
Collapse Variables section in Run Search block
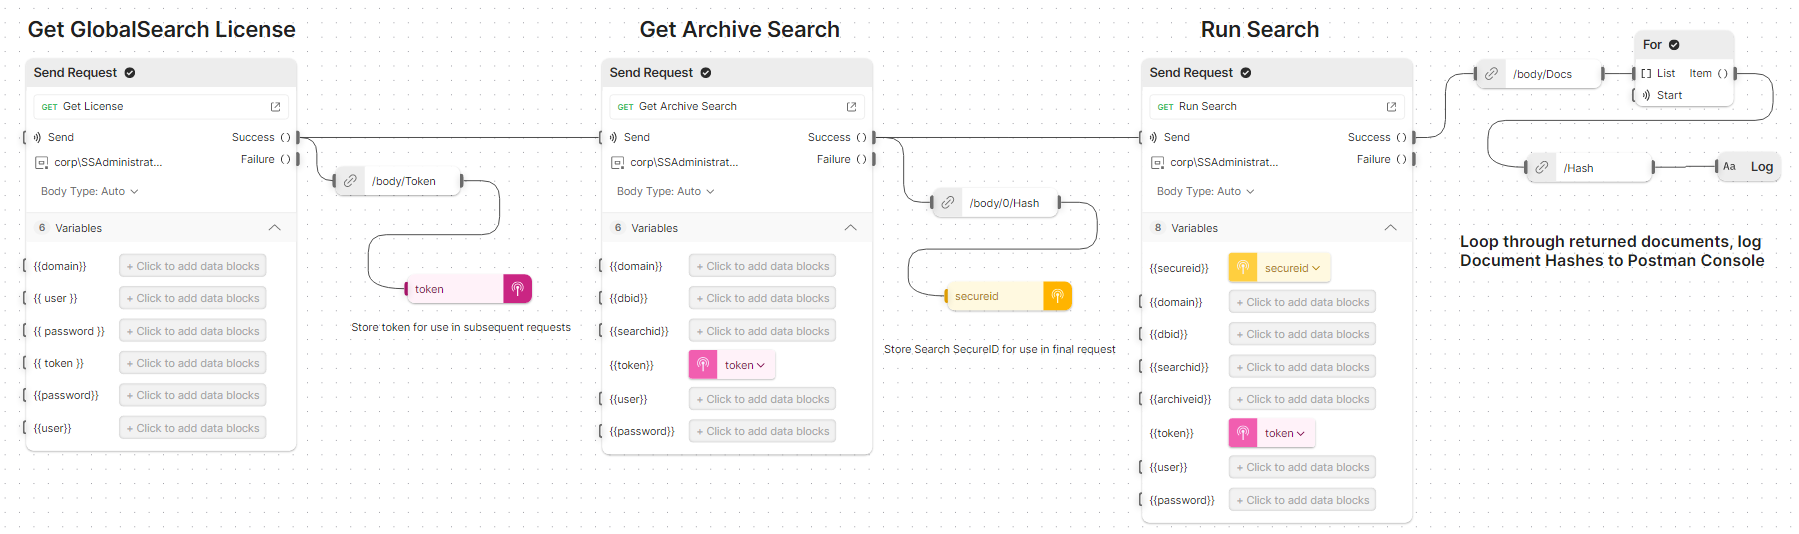(1390, 228)
